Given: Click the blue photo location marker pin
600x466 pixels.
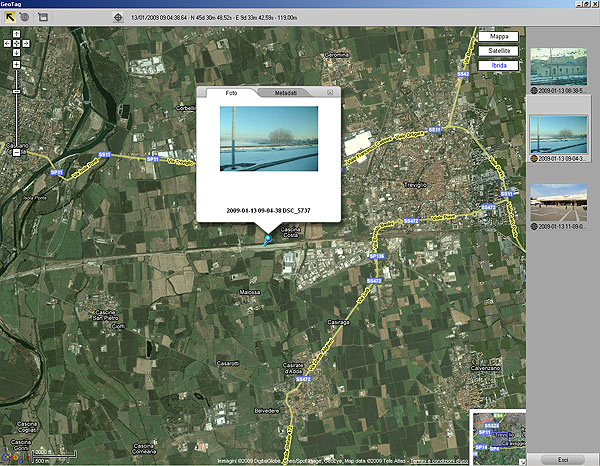Looking at the screenshot, I should (x=268, y=240).
